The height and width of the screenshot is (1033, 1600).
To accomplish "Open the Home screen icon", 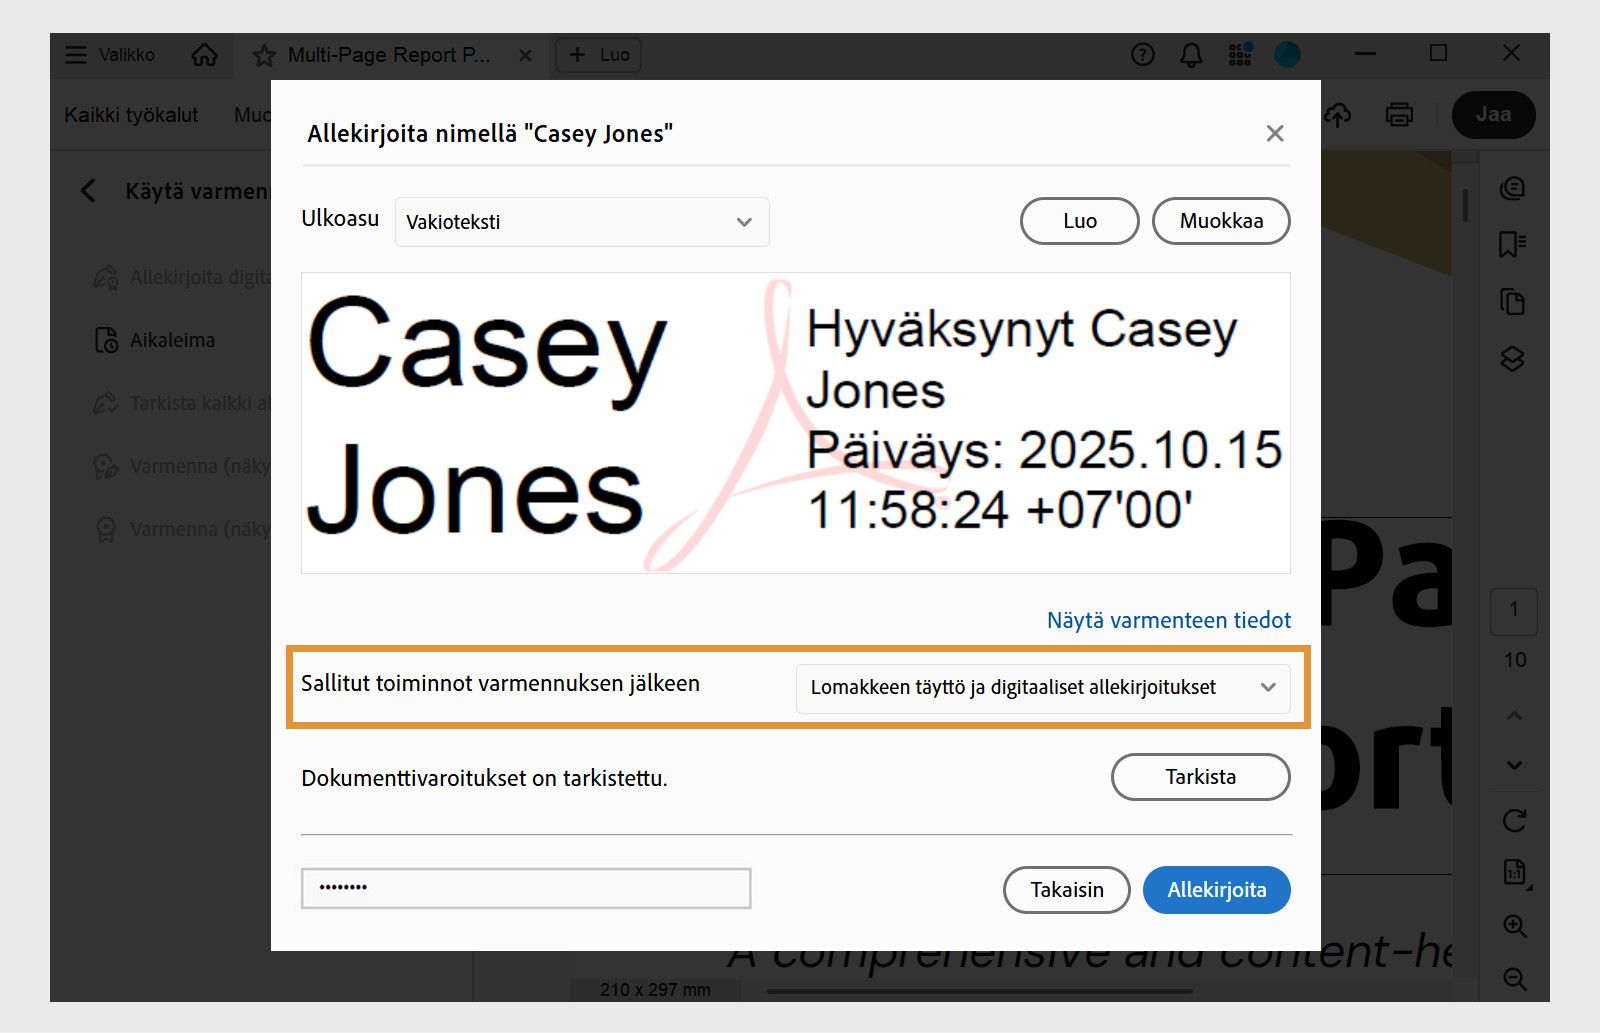I will pyautogui.click(x=204, y=55).
